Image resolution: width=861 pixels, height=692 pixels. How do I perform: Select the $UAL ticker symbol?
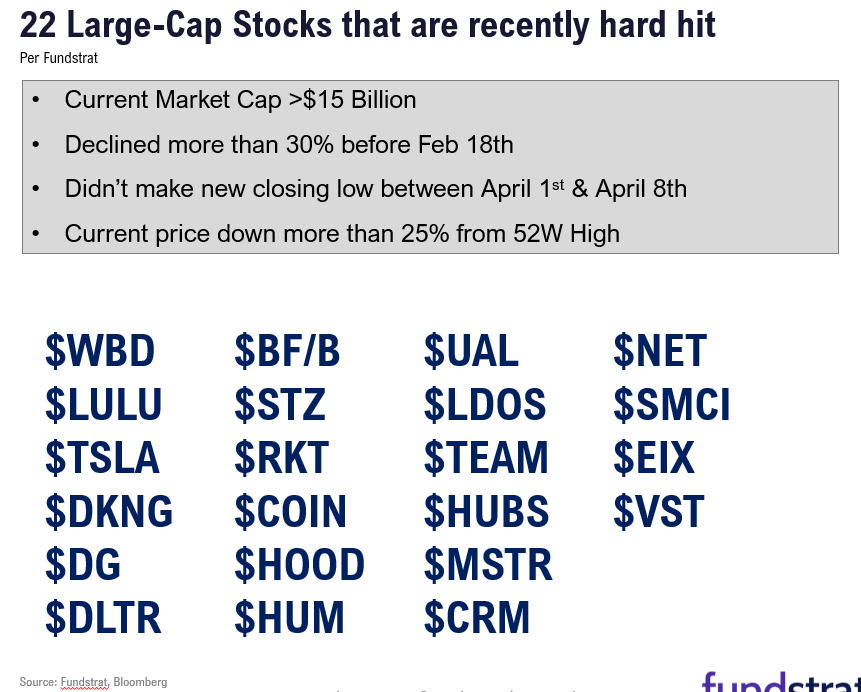tap(472, 351)
